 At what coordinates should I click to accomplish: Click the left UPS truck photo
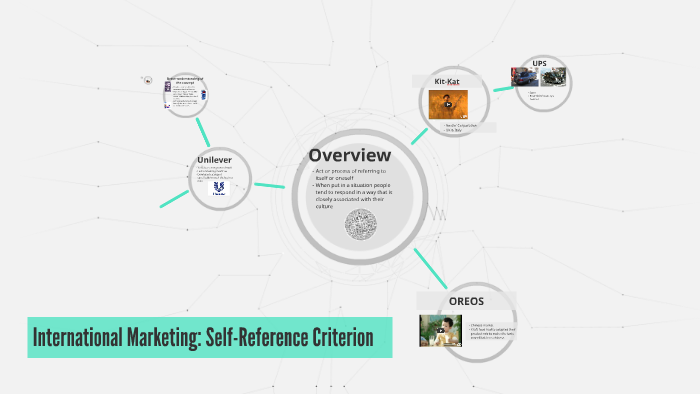pyautogui.click(x=525, y=77)
